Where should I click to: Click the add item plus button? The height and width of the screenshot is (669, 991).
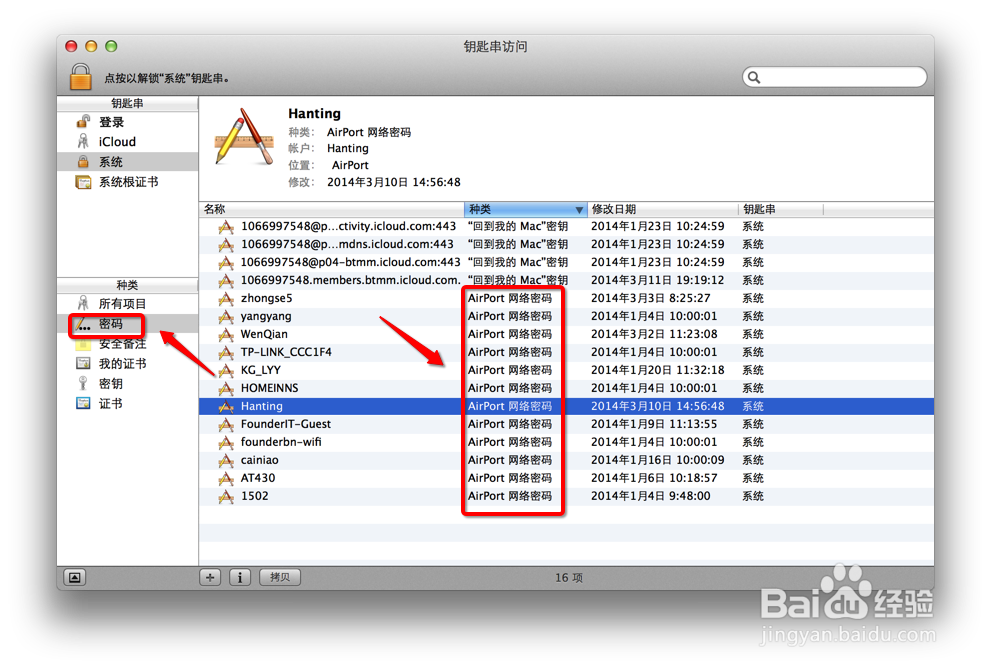tap(209, 577)
